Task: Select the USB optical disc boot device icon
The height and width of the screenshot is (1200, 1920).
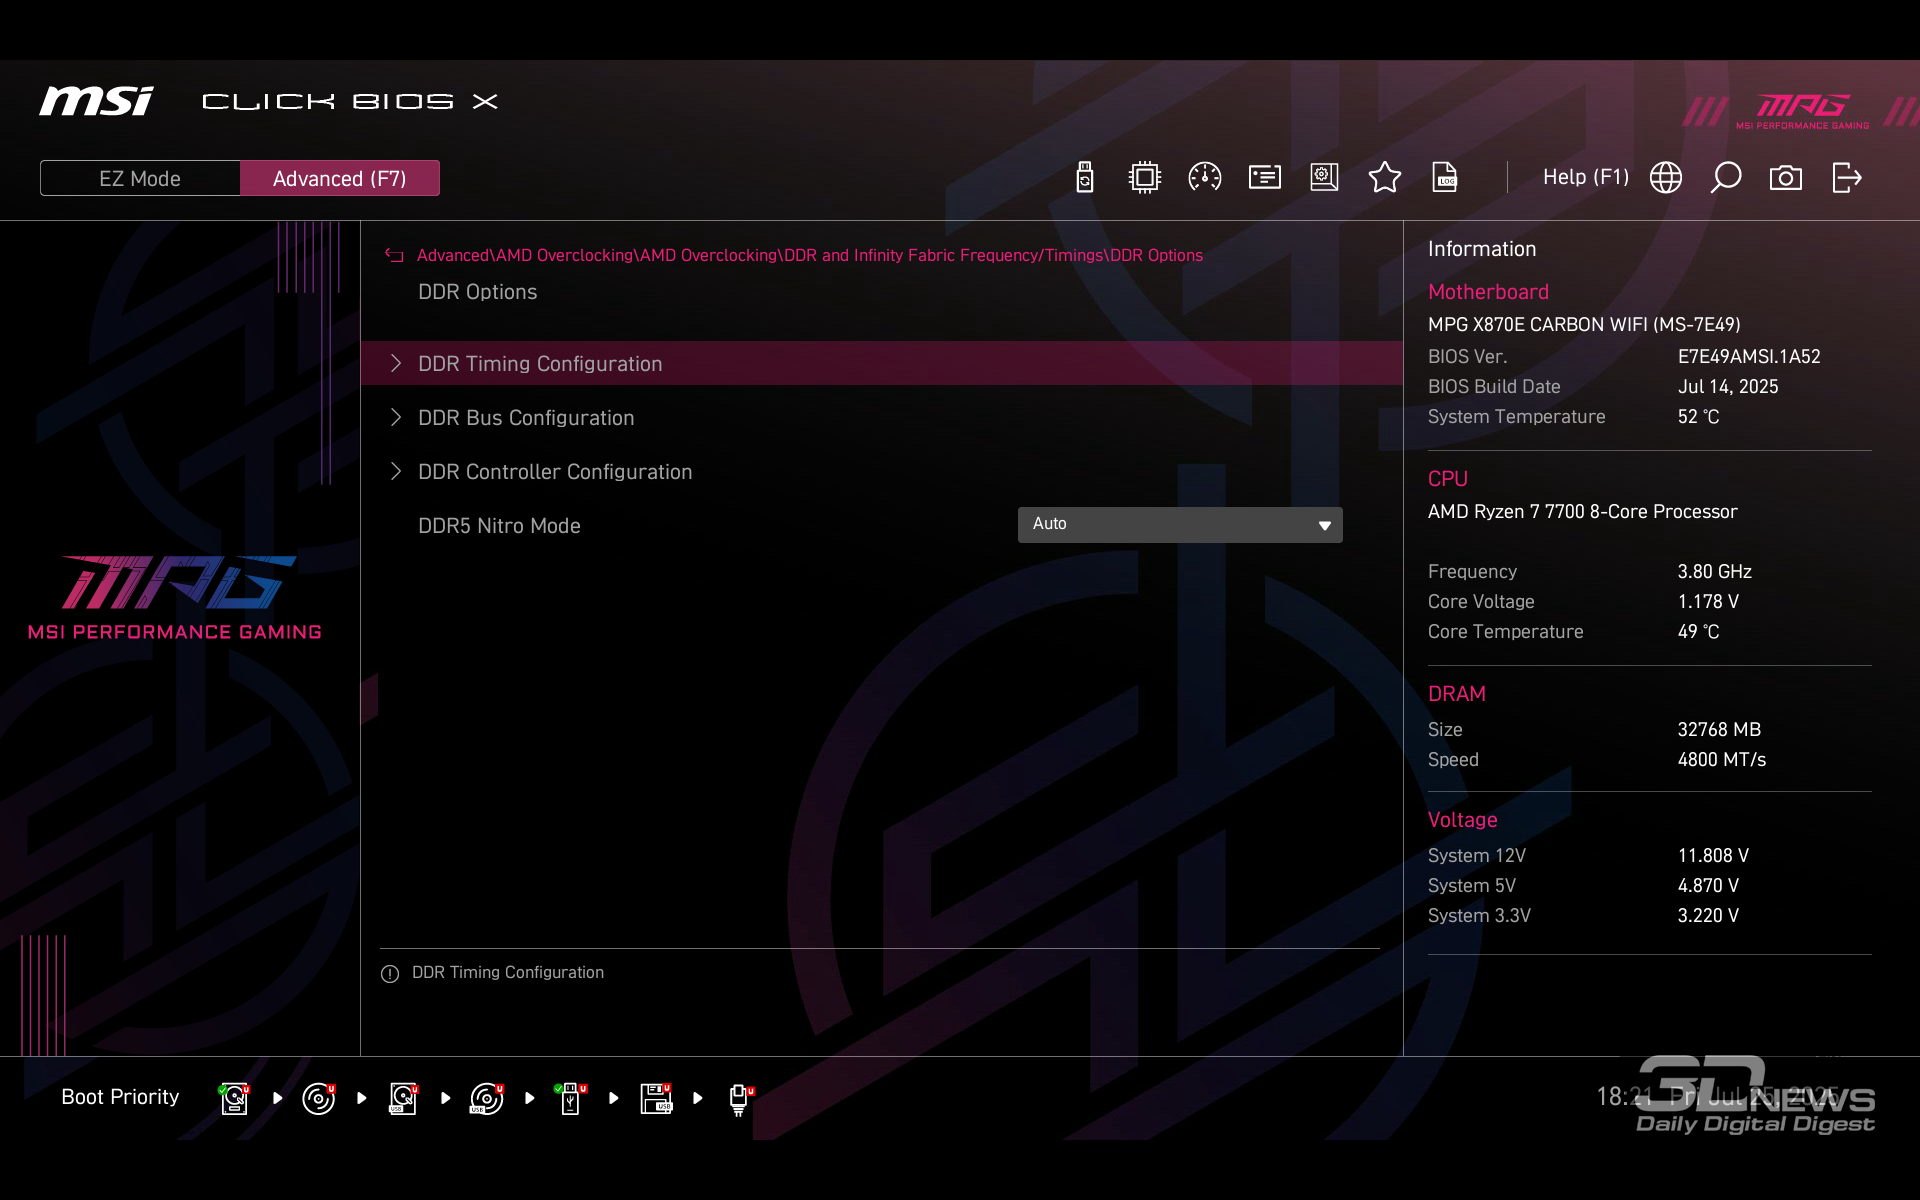Action: coord(487,1098)
